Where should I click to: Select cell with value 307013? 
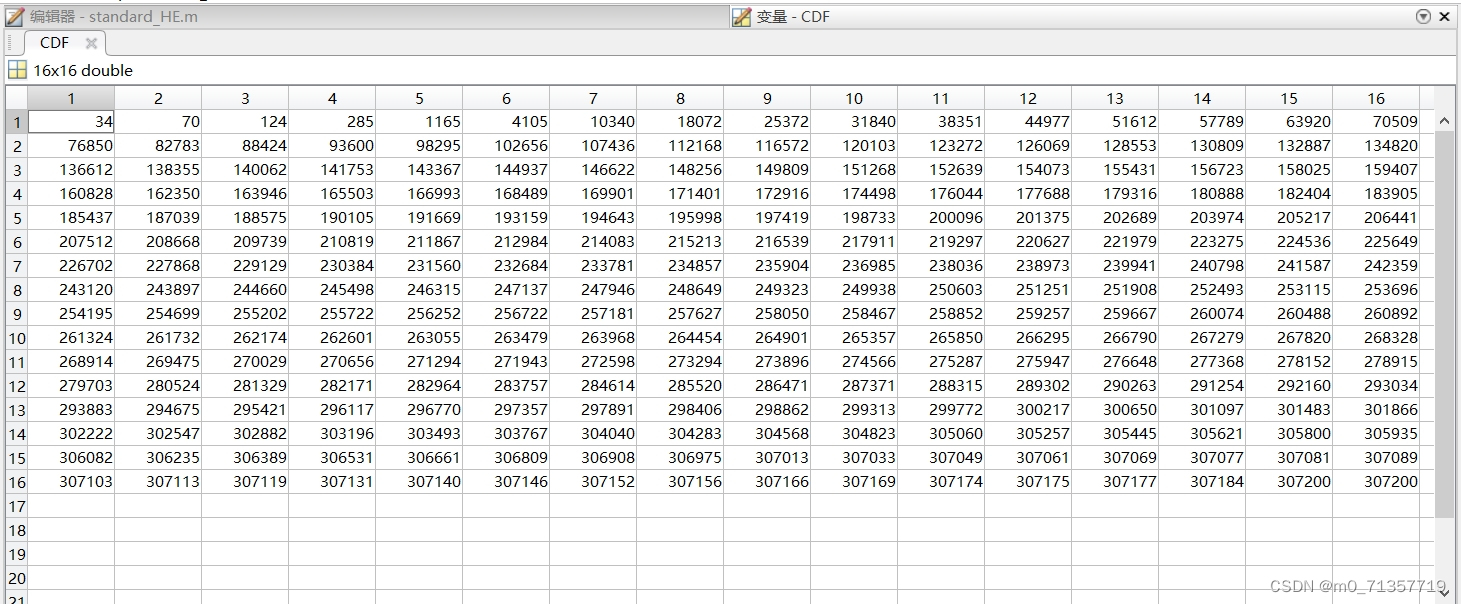[767, 457]
